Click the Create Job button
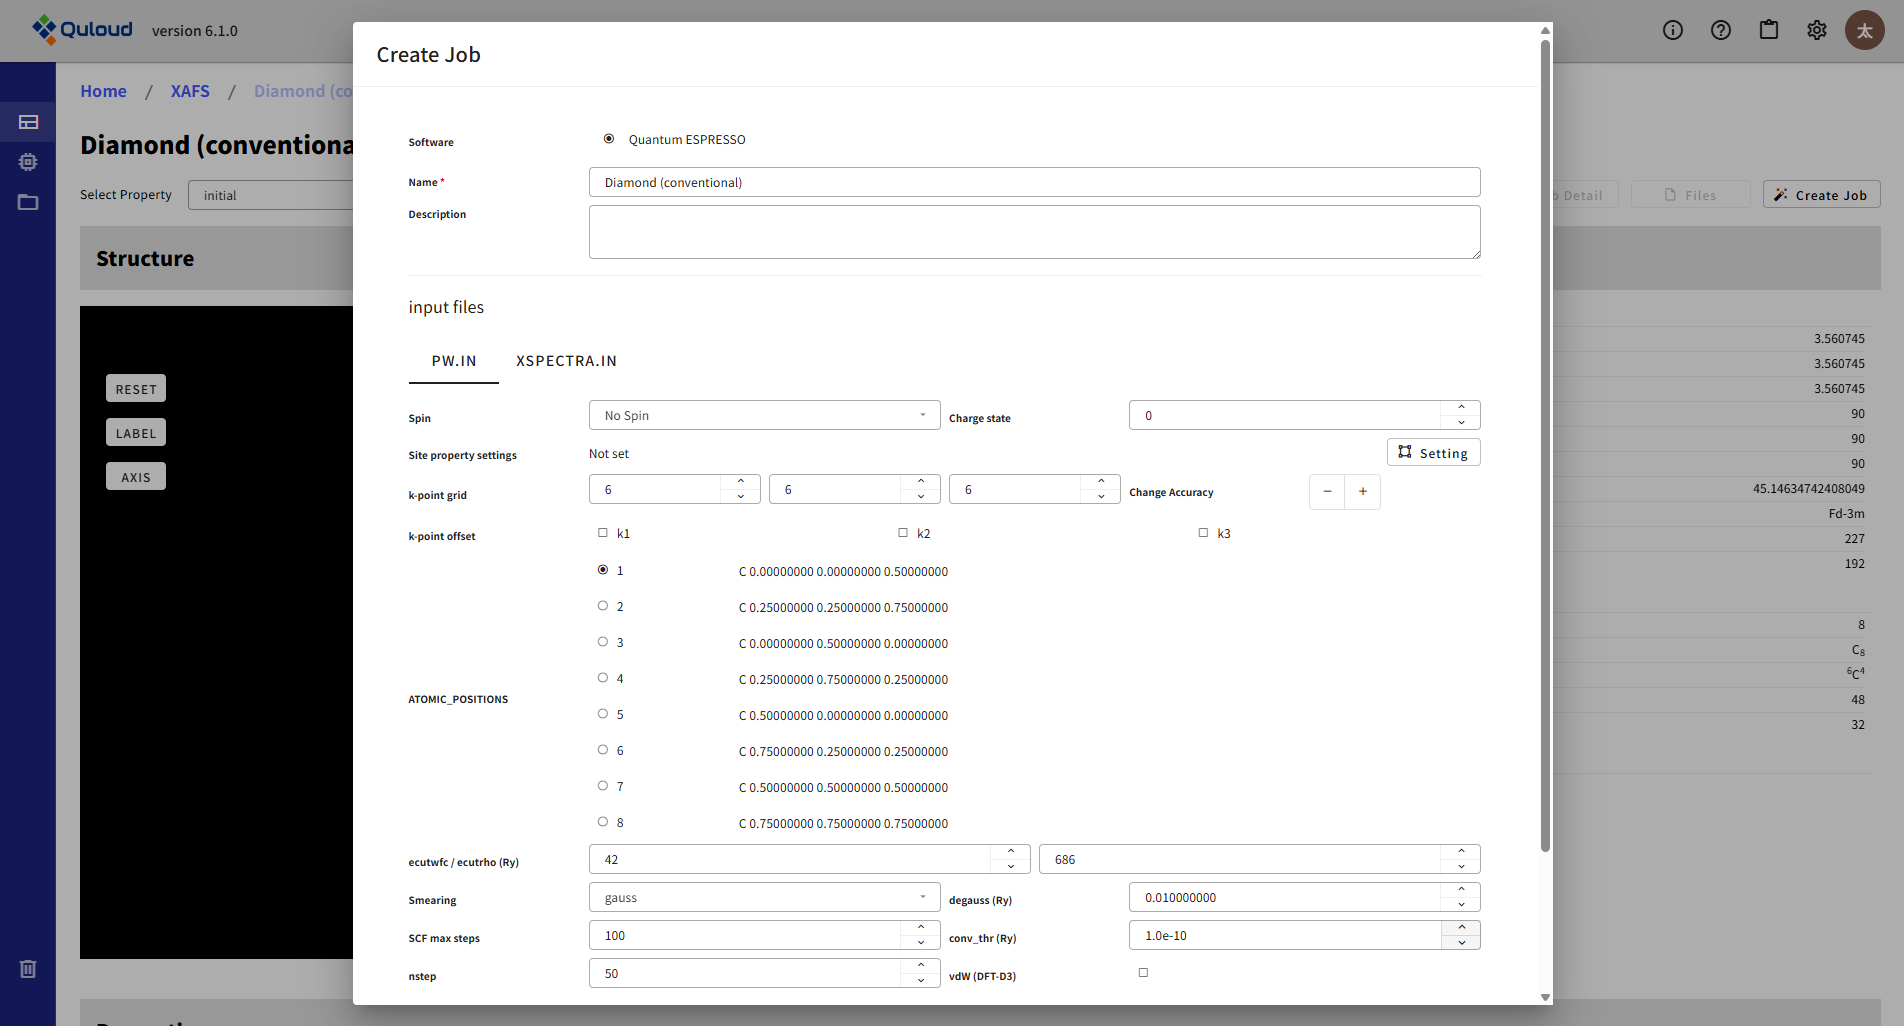Viewport: 1904px width, 1026px height. [1821, 194]
